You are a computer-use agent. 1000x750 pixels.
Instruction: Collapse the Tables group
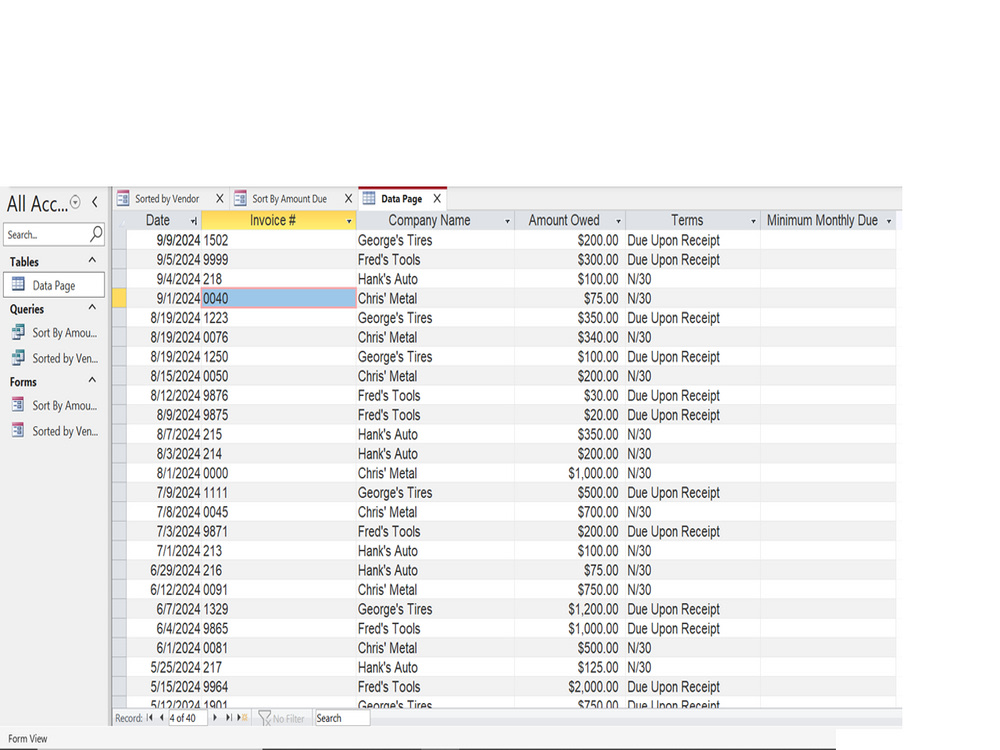point(92,260)
